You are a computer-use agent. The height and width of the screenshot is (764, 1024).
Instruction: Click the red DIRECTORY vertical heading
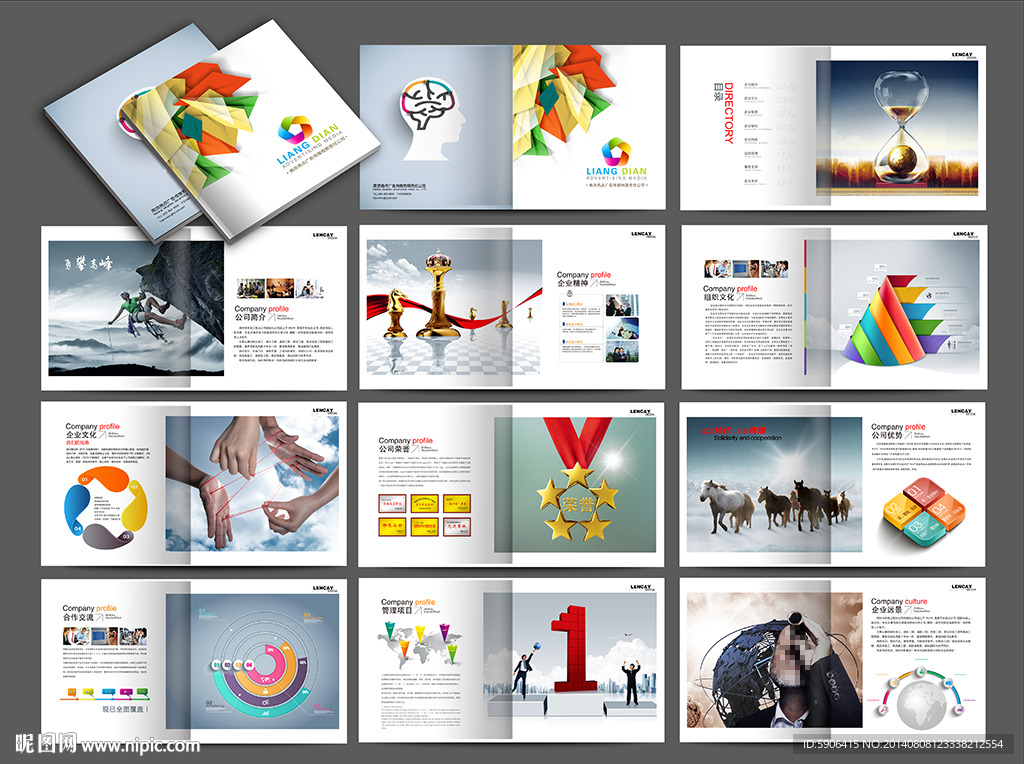[729, 113]
